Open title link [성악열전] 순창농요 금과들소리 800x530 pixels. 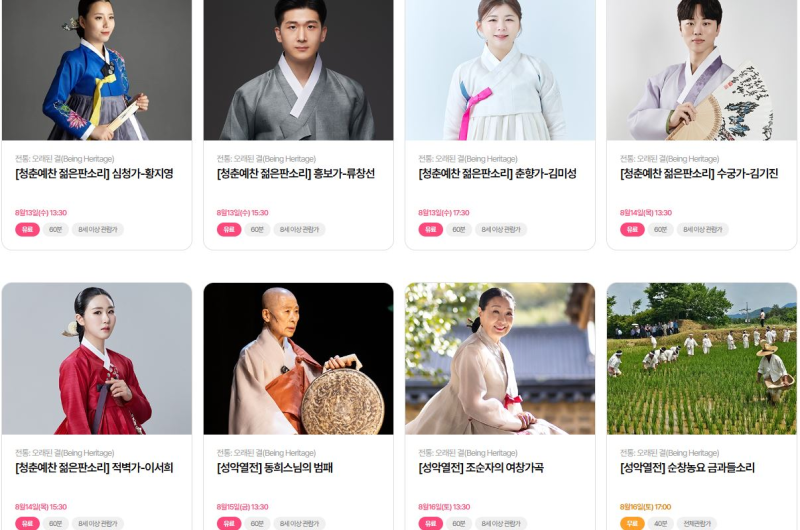(687, 468)
